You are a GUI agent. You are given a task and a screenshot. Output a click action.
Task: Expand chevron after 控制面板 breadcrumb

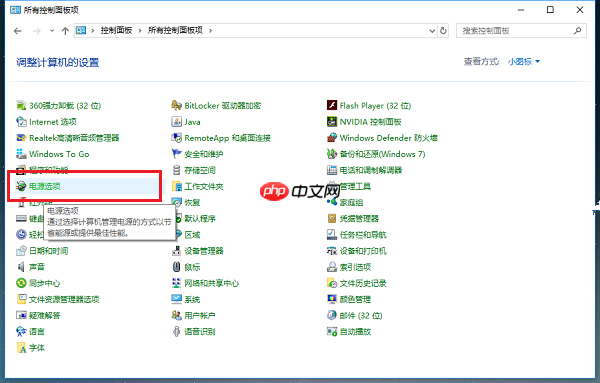coord(140,31)
